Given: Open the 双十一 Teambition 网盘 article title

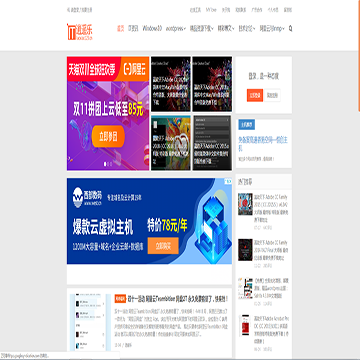Looking at the screenshot, I should pyautogui.click(x=178, y=299).
